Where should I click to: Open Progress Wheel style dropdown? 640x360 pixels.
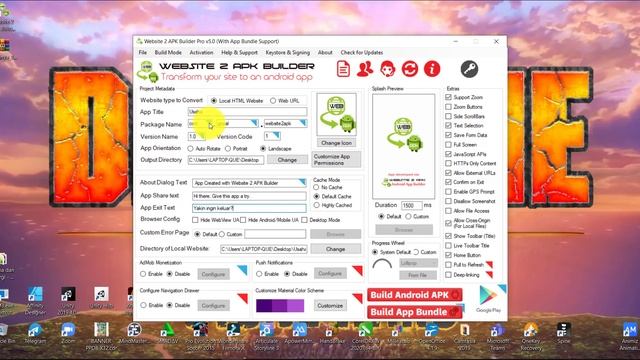pyautogui.click(x=418, y=263)
